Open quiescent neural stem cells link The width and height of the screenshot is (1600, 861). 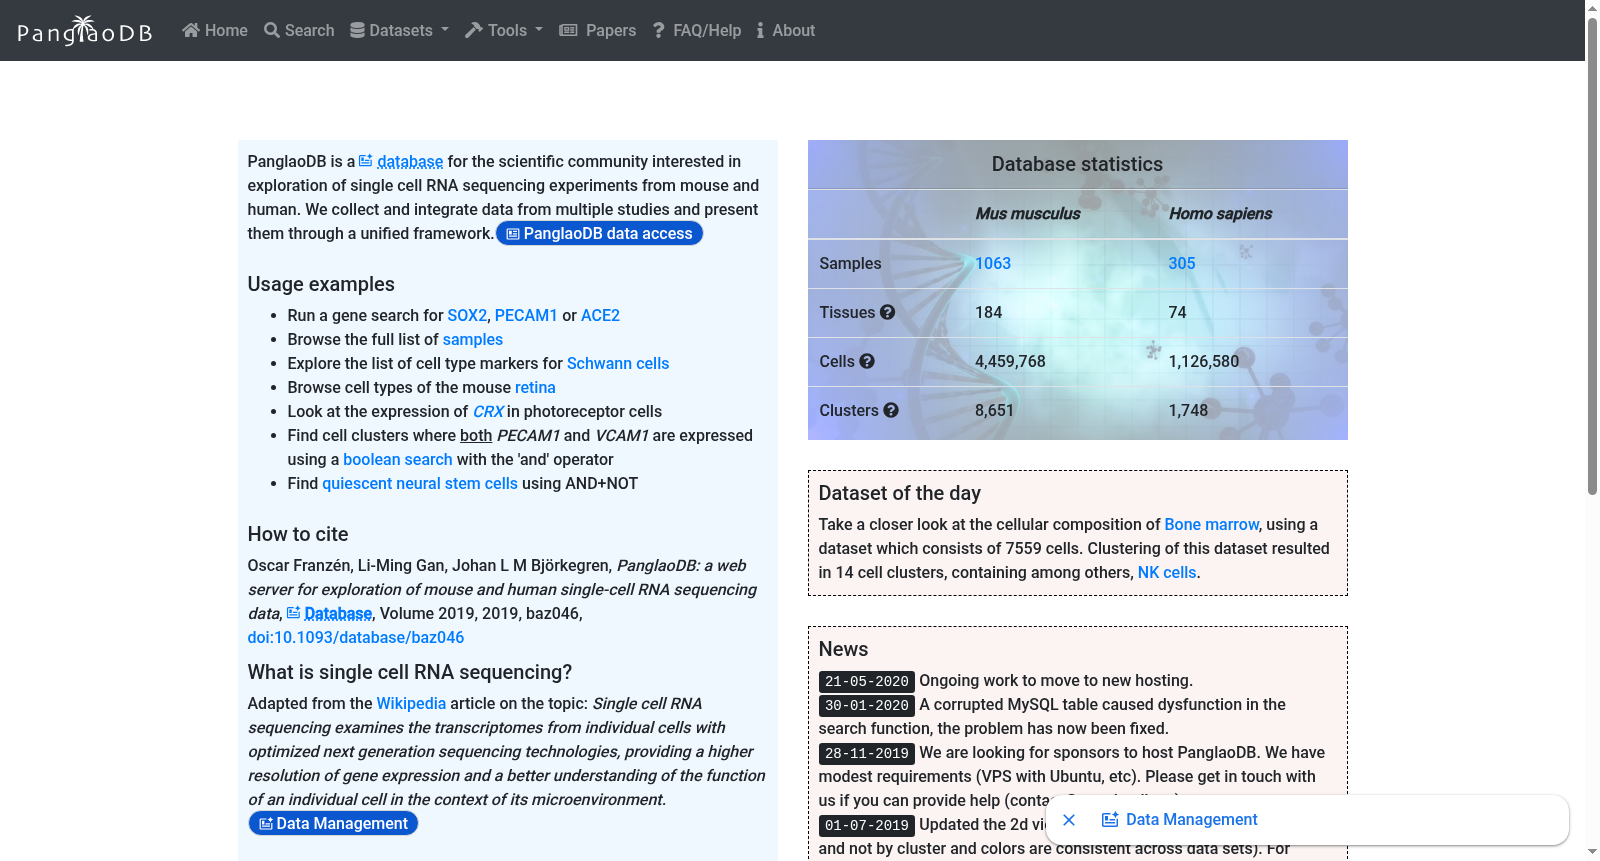point(420,483)
